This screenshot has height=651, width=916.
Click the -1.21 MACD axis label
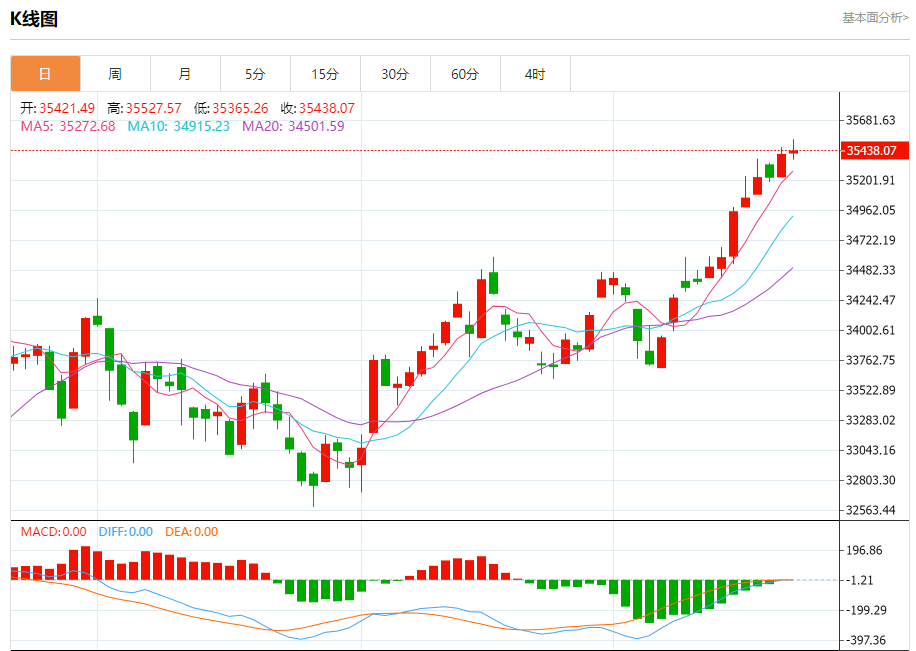[860, 580]
